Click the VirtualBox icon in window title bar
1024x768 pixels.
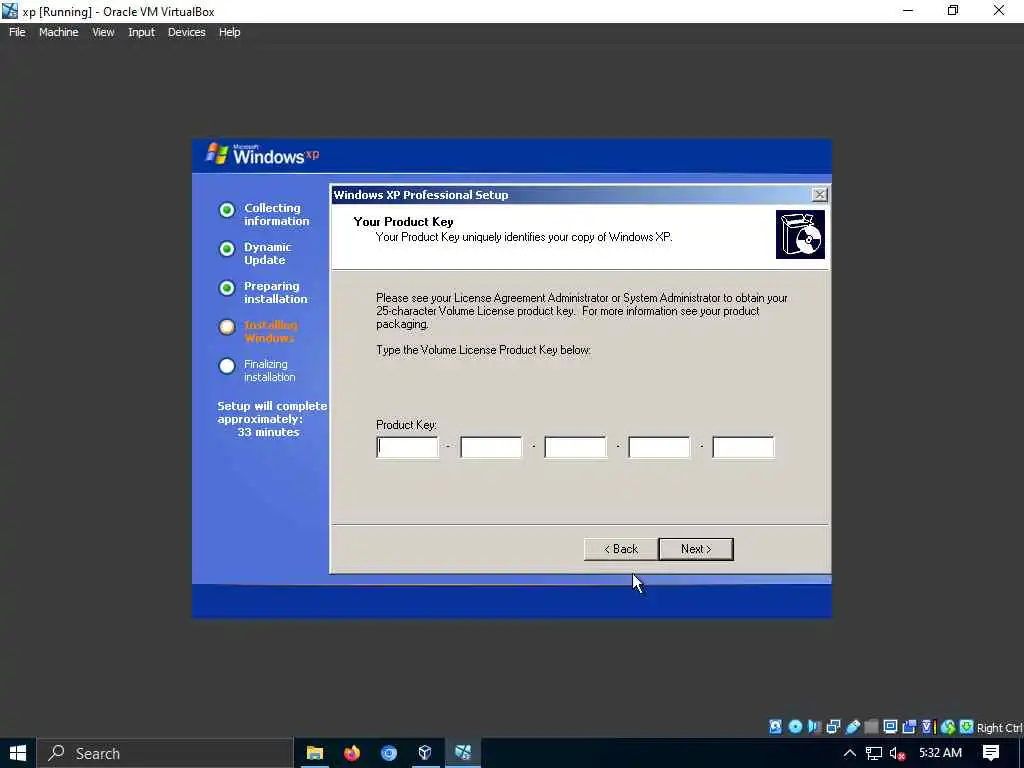coord(10,11)
